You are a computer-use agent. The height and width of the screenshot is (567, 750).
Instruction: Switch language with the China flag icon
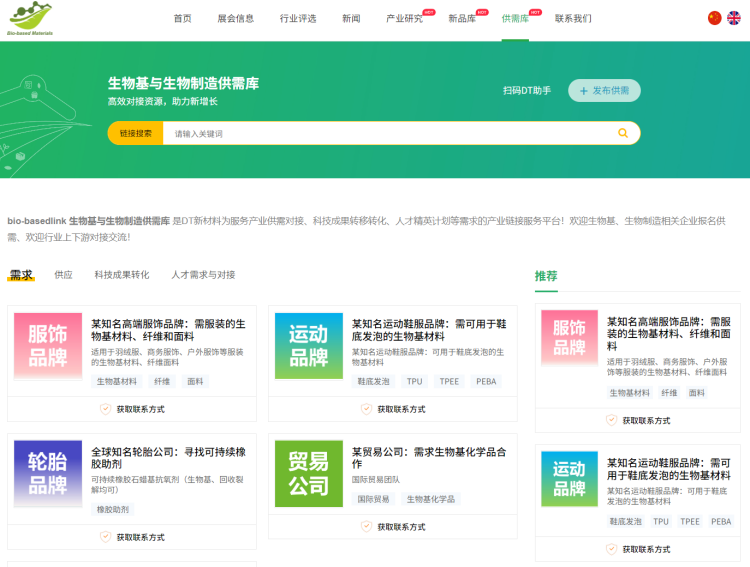pos(714,18)
